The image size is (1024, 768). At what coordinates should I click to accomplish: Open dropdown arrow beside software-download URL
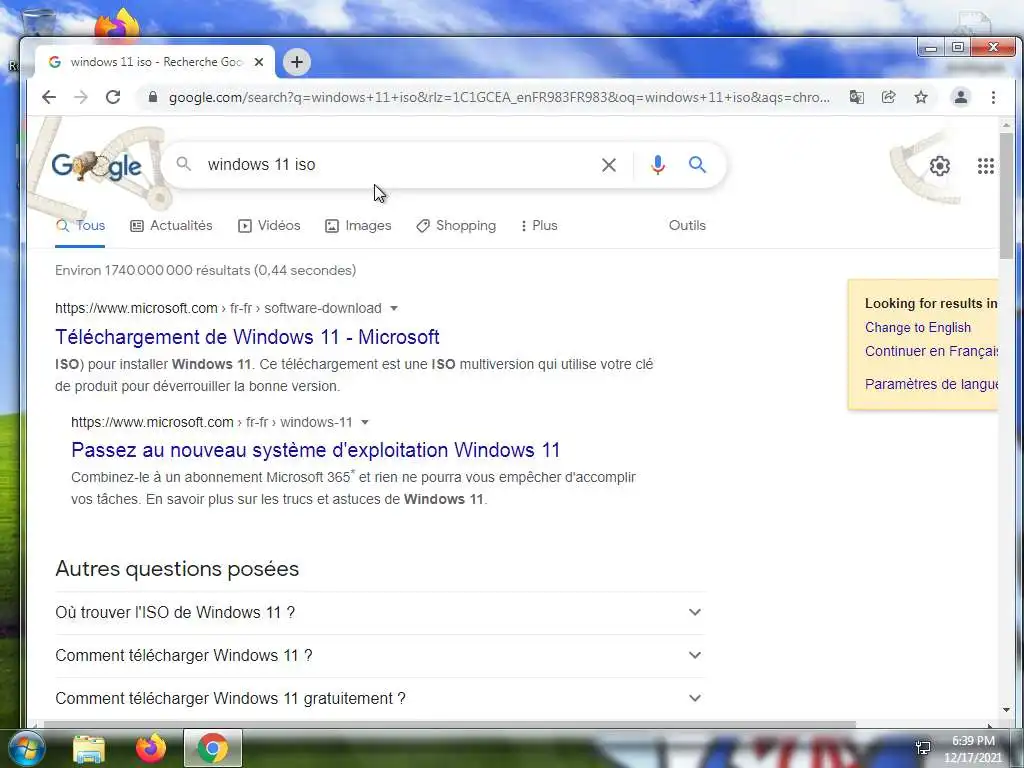point(394,308)
